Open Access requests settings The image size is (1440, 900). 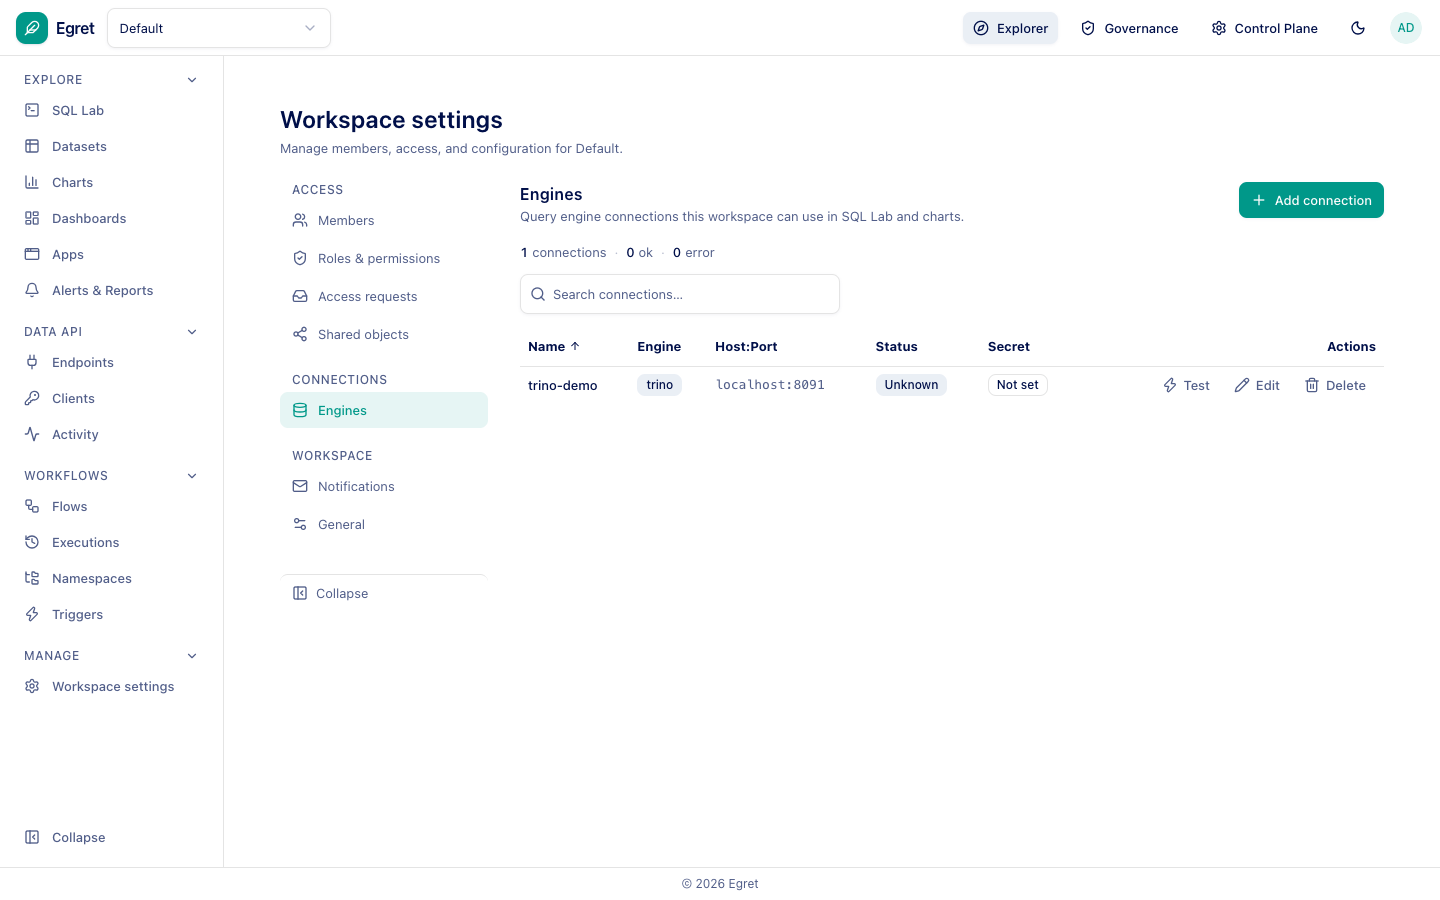click(x=384, y=296)
